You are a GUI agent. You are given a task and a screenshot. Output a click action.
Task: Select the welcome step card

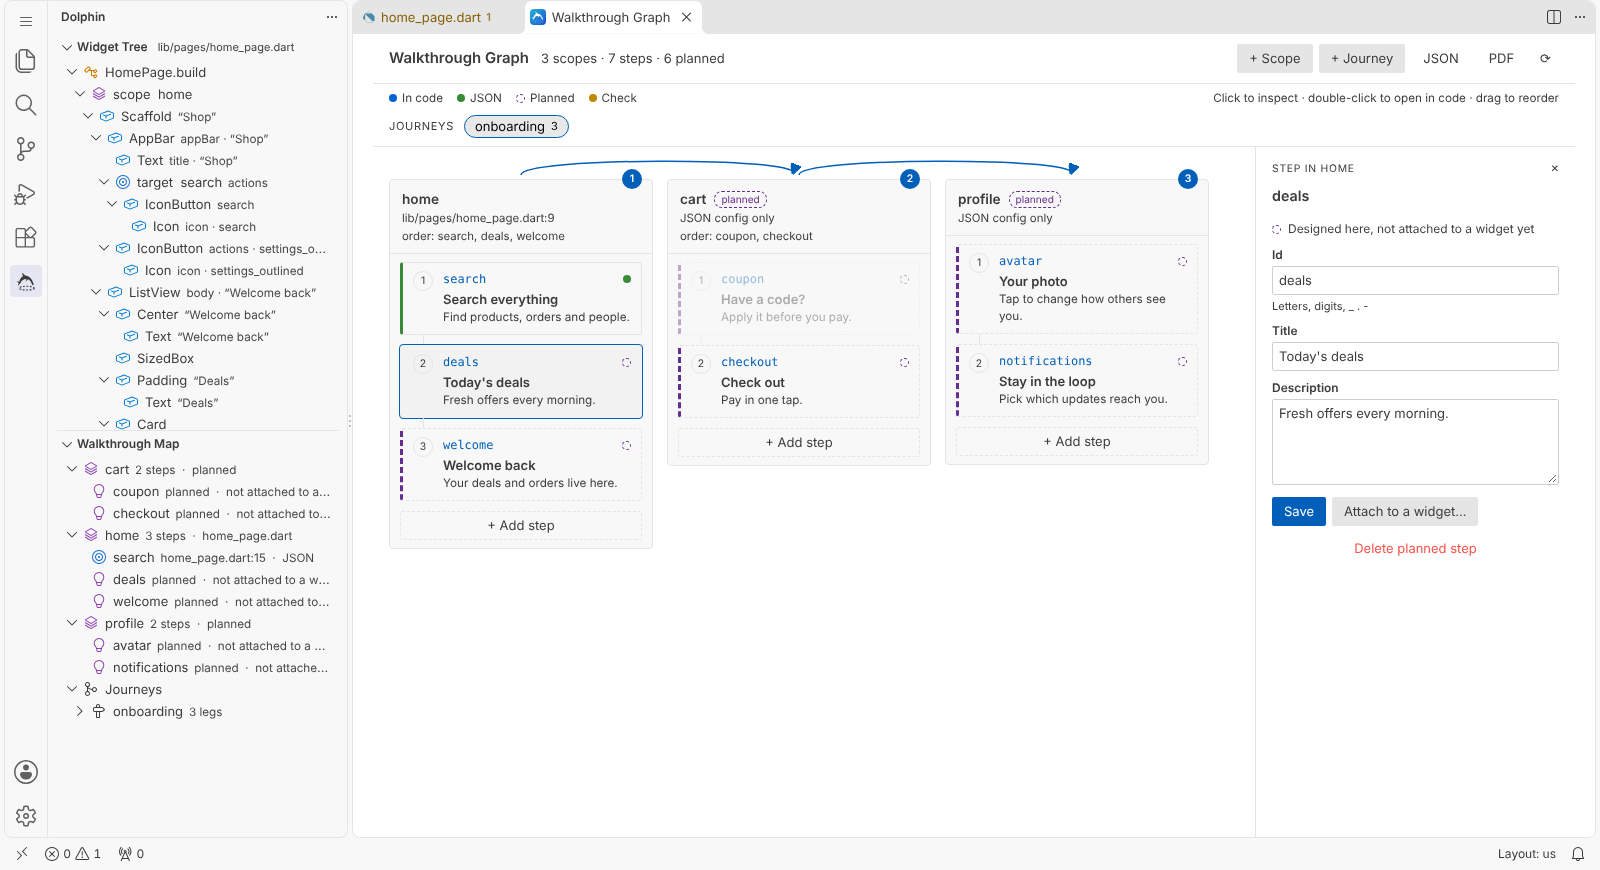click(x=521, y=464)
